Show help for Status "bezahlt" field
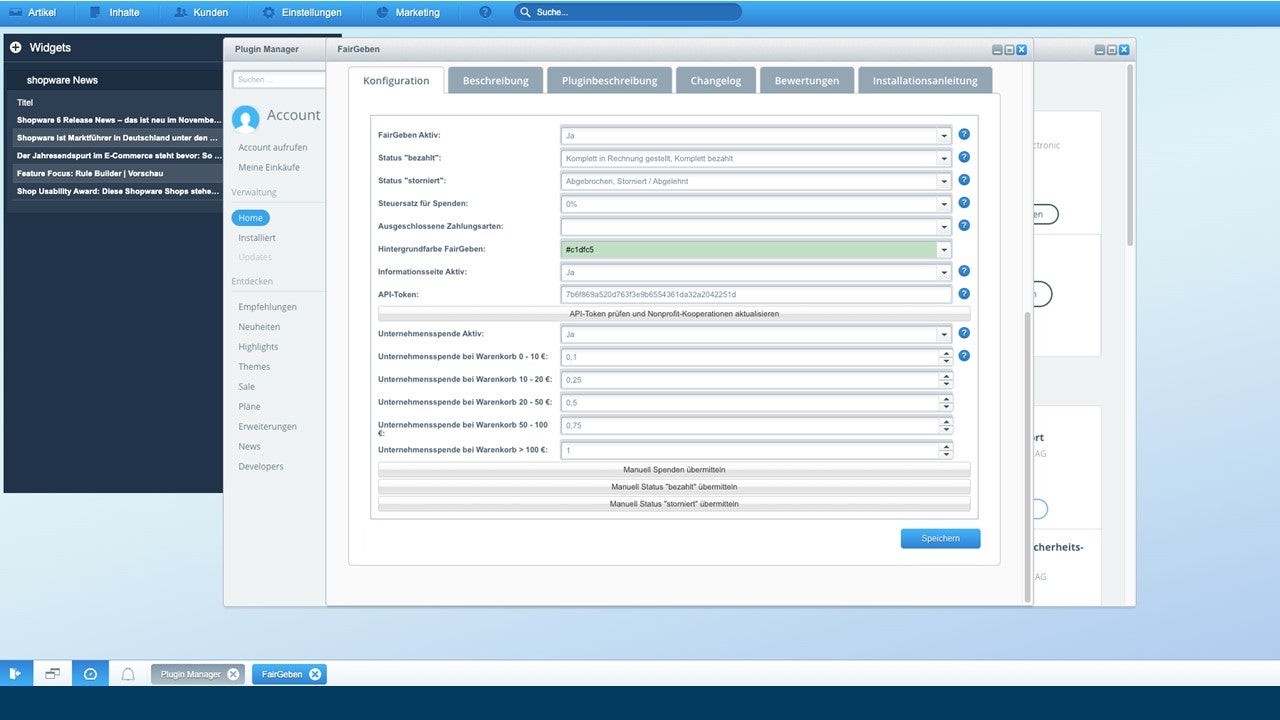The image size is (1280, 720). point(964,157)
